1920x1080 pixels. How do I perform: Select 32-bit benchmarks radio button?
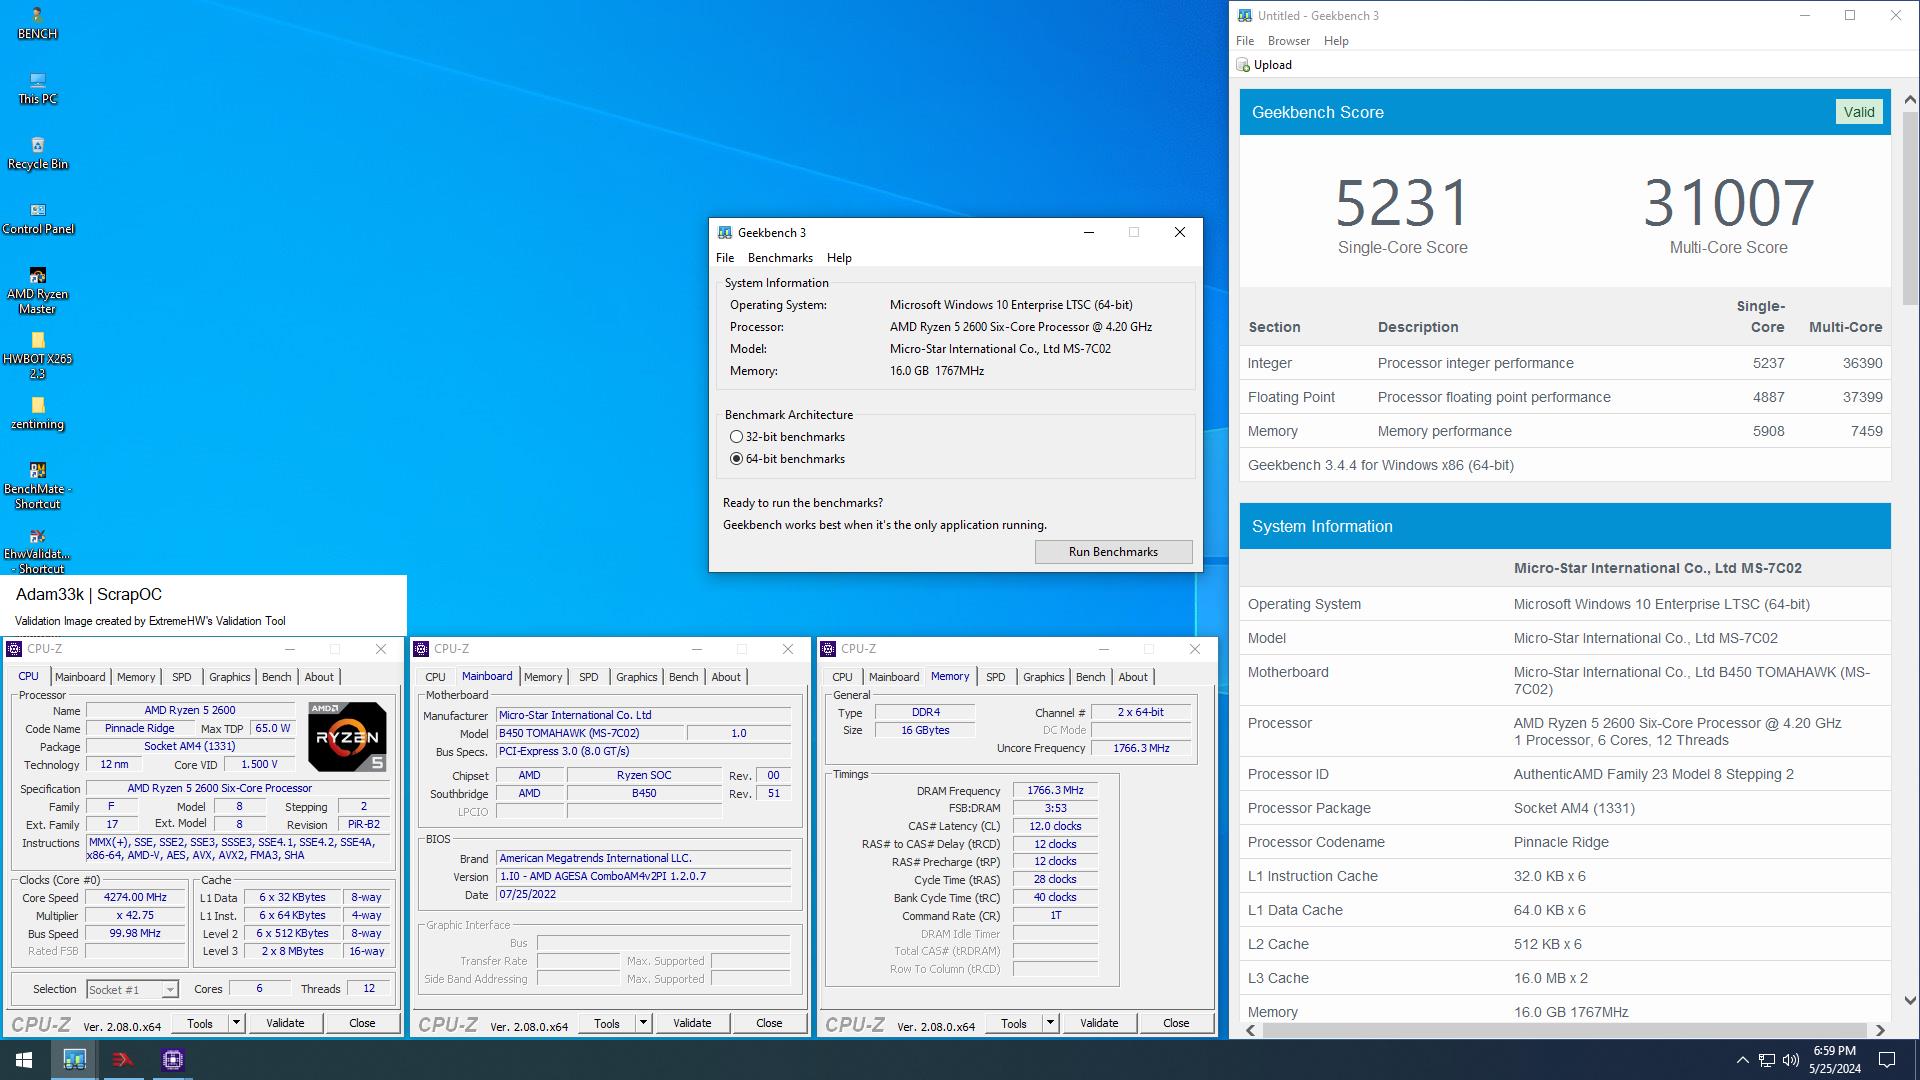[736, 437]
